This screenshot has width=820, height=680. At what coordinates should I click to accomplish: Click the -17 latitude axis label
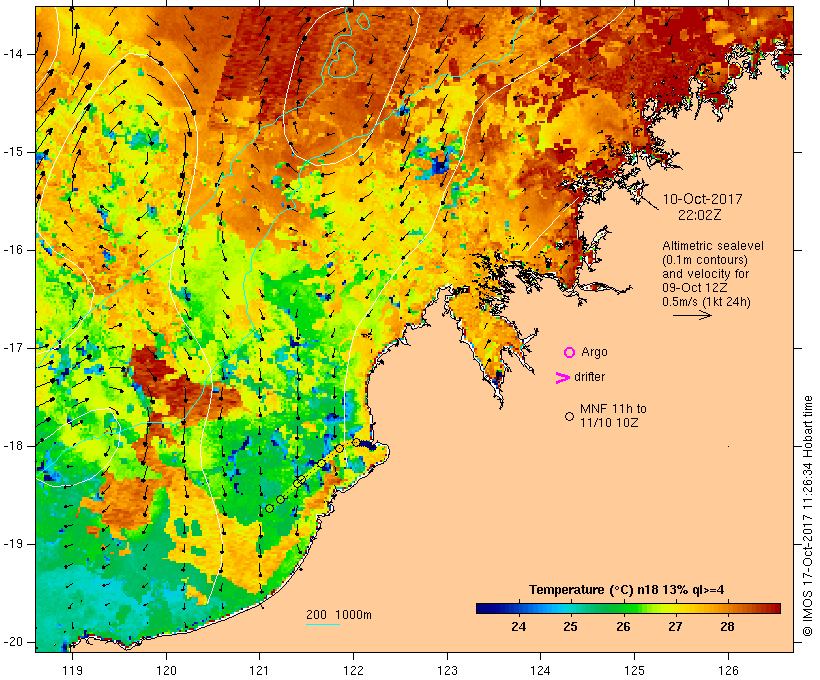(13, 348)
